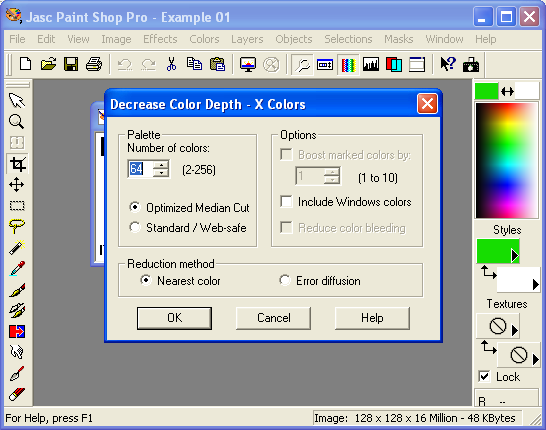This screenshot has width=546, height=430.
Task: Select the Clone Brush tool
Action: pyautogui.click(x=17, y=310)
